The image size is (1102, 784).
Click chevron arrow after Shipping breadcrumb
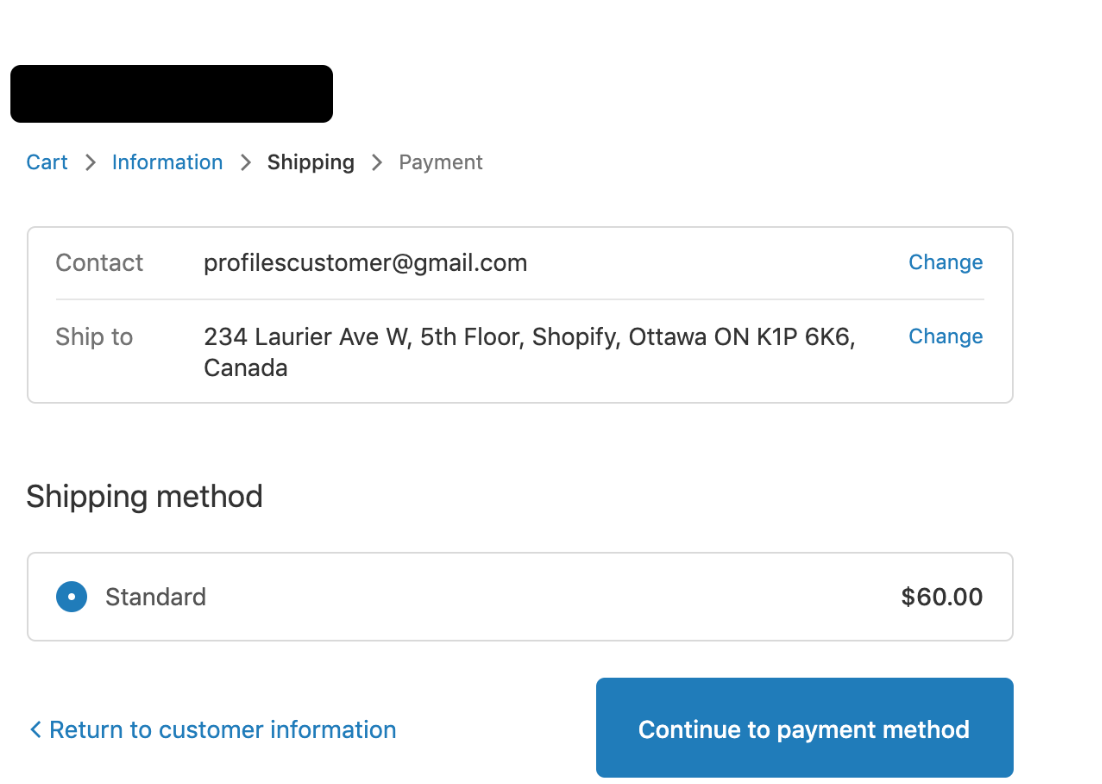point(377,162)
